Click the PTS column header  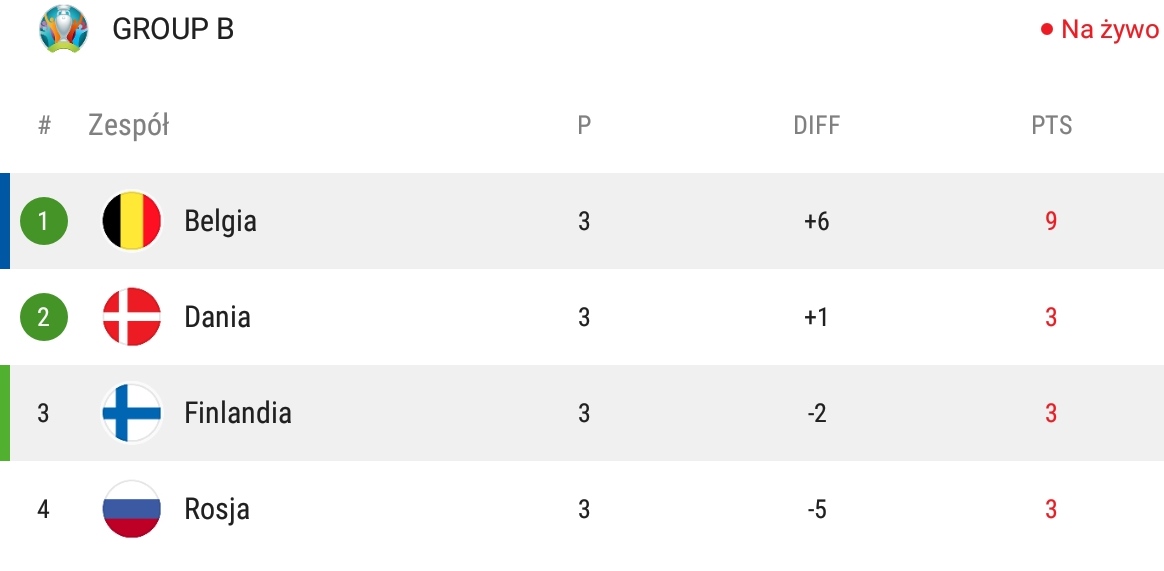click(1052, 125)
